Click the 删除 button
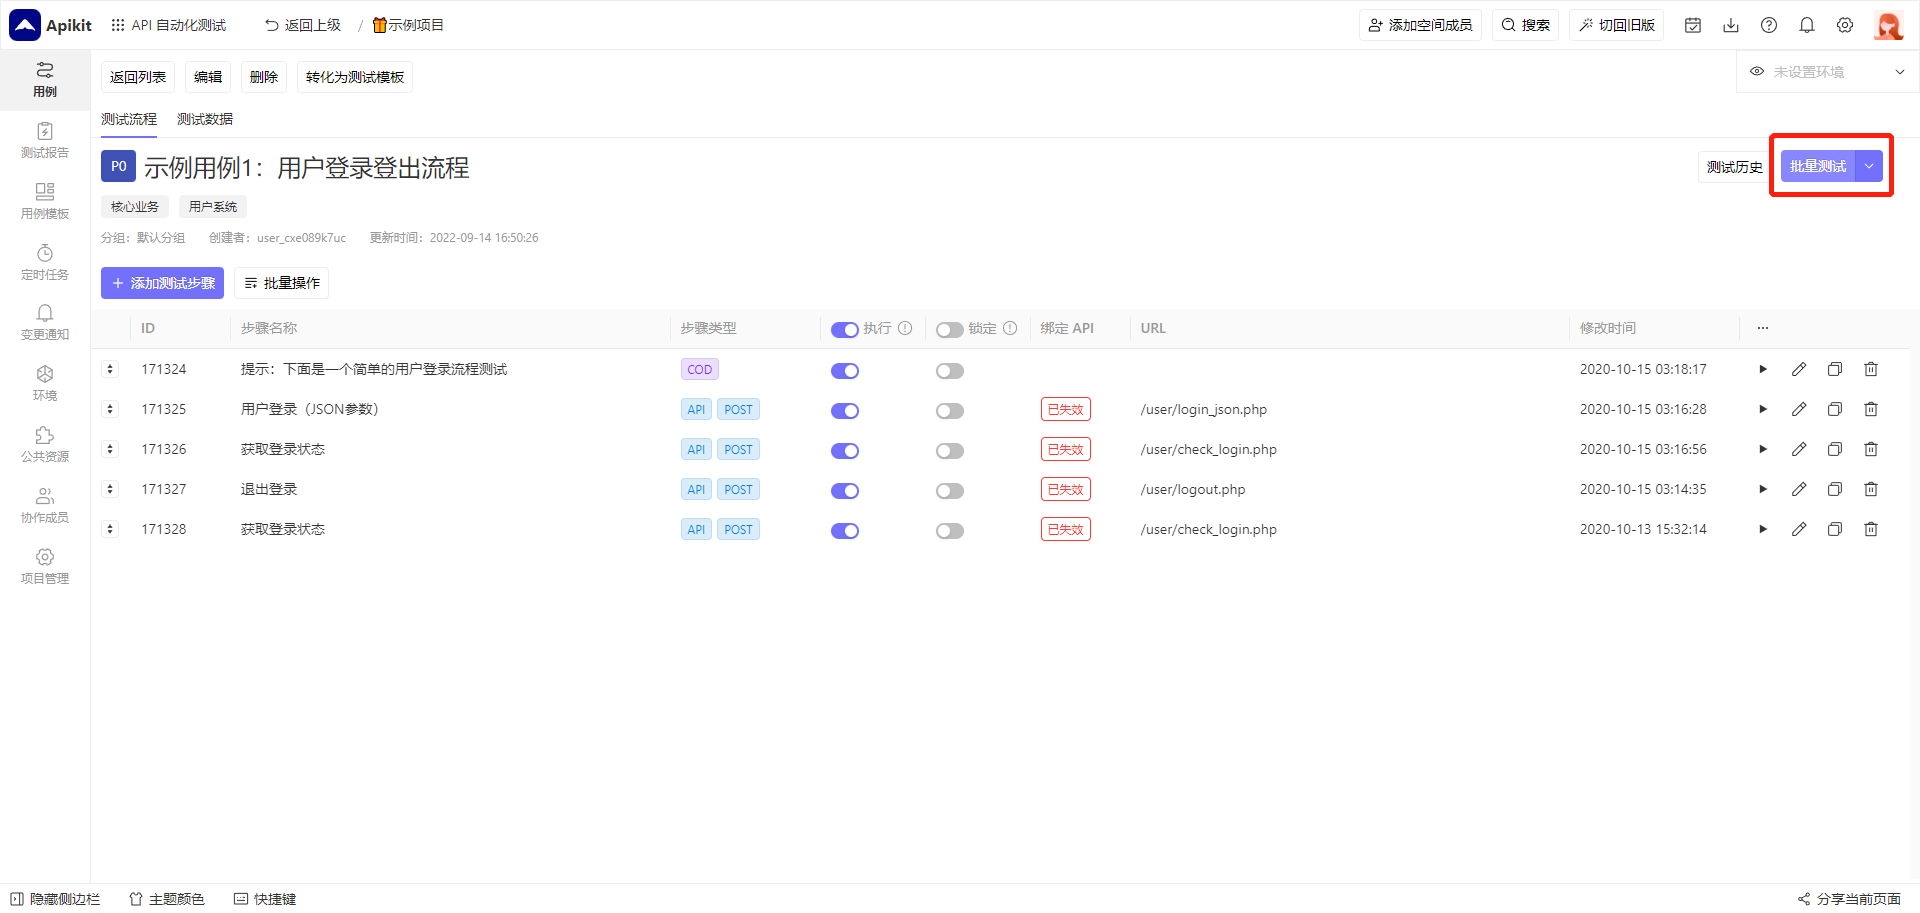The height and width of the screenshot is (913, 1920). [264, 77]
